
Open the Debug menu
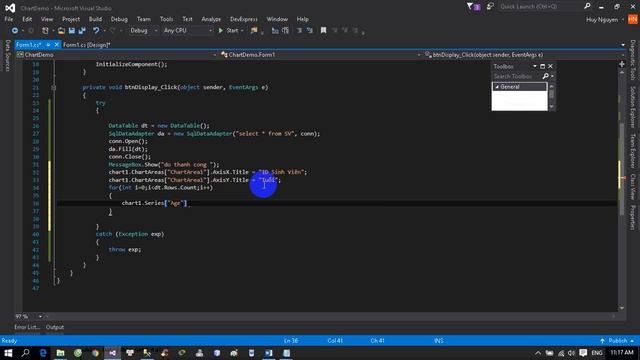coord(119,19)
